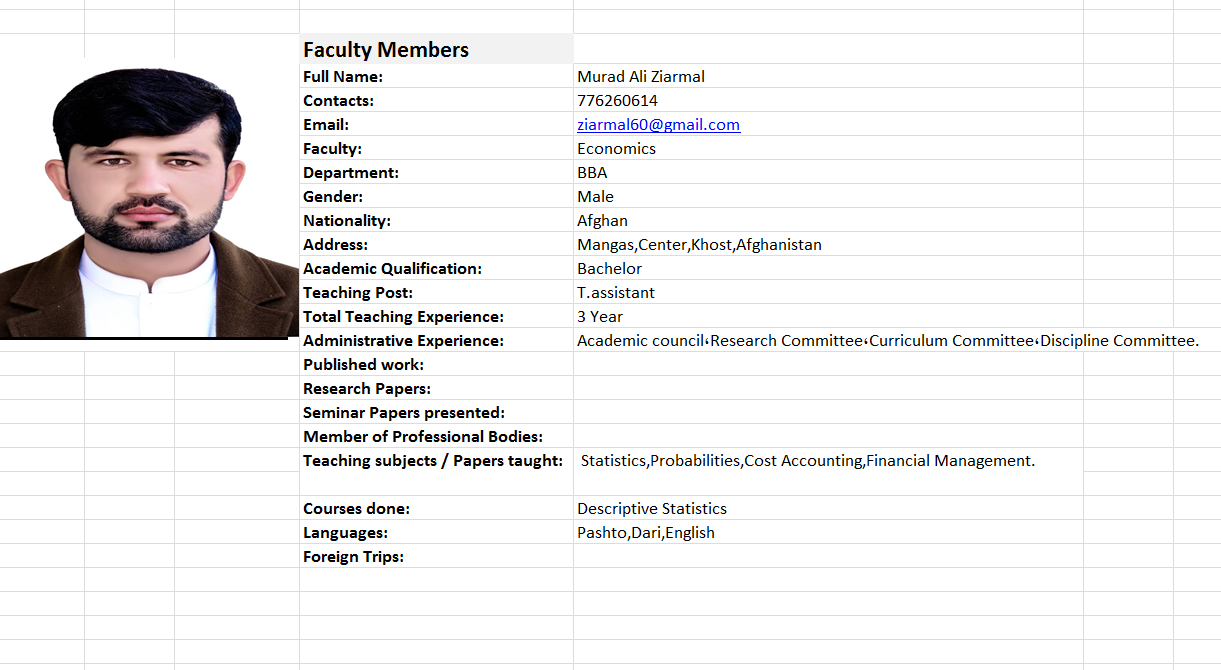Image resolution: width=1221 pixels, height=670 pixels.
Task: Click the Member of Professional Bodies: label
Action: [x=423, y=436]
